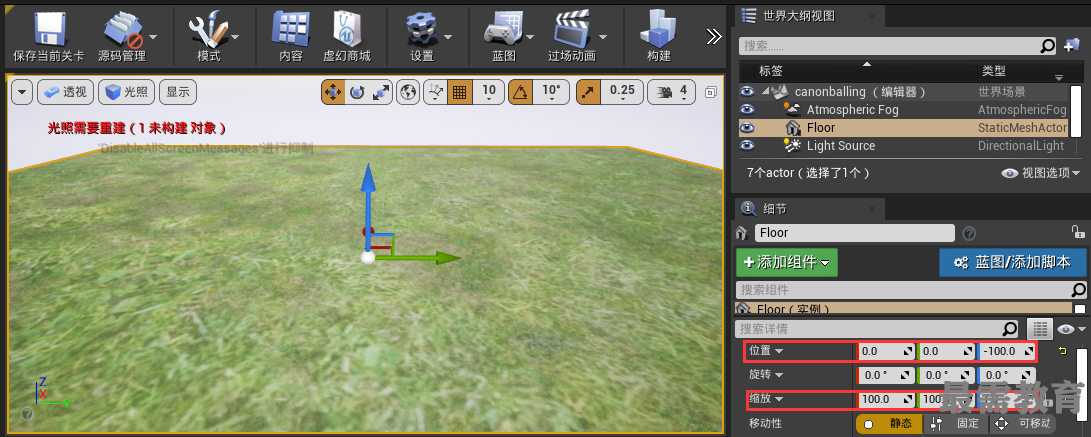Click the 搜索详情 search field

[879, 328]
